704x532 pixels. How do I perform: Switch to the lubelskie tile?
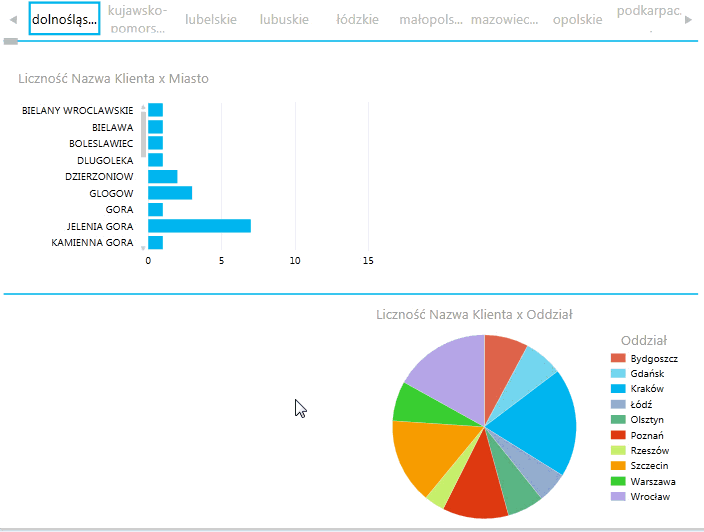(x=210, y=19)
